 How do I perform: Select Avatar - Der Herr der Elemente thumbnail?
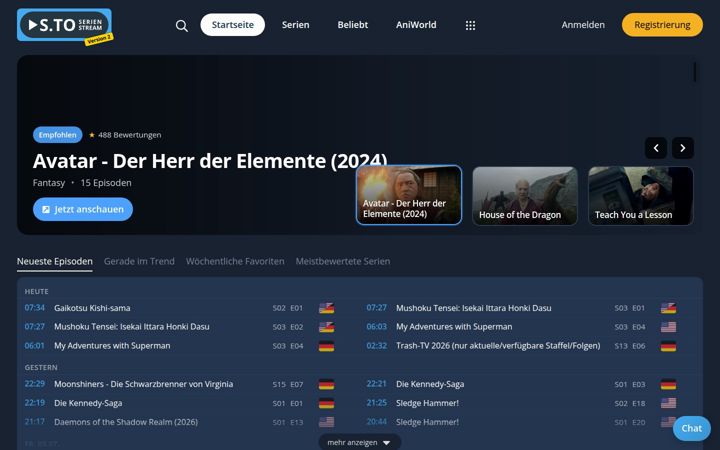coord(409,195)
